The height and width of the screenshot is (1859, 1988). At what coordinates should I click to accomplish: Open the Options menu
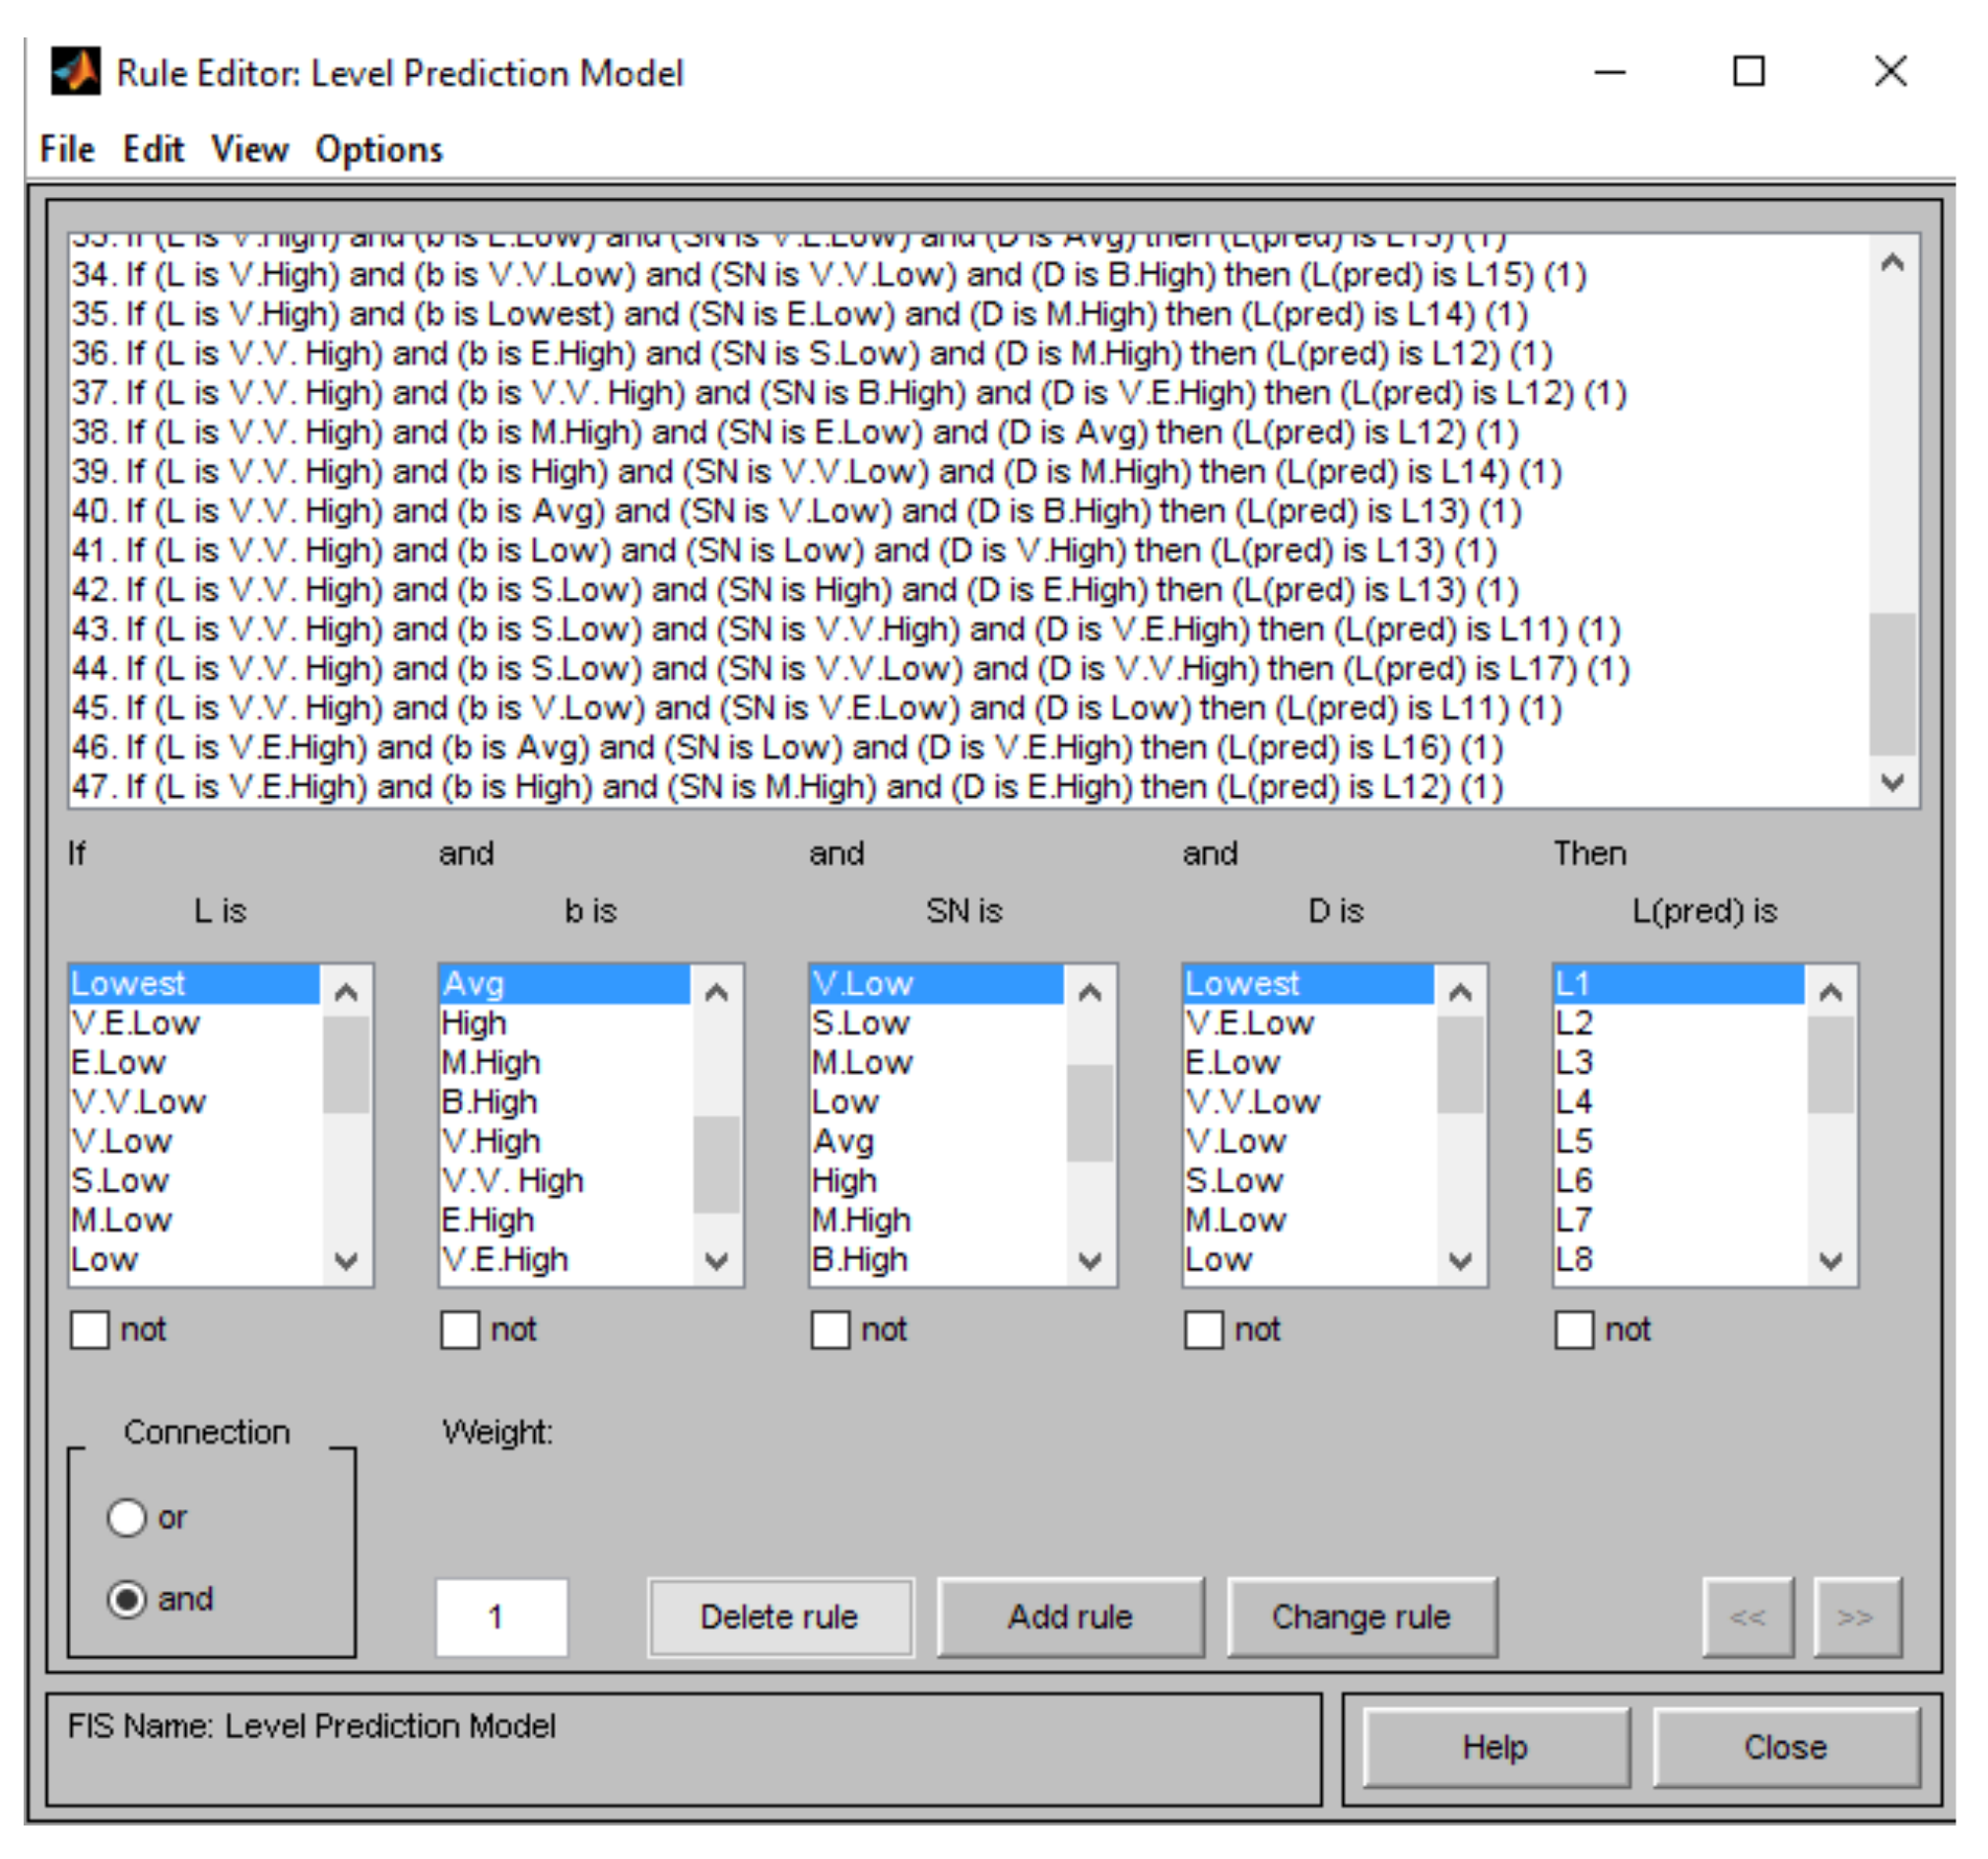379,150
